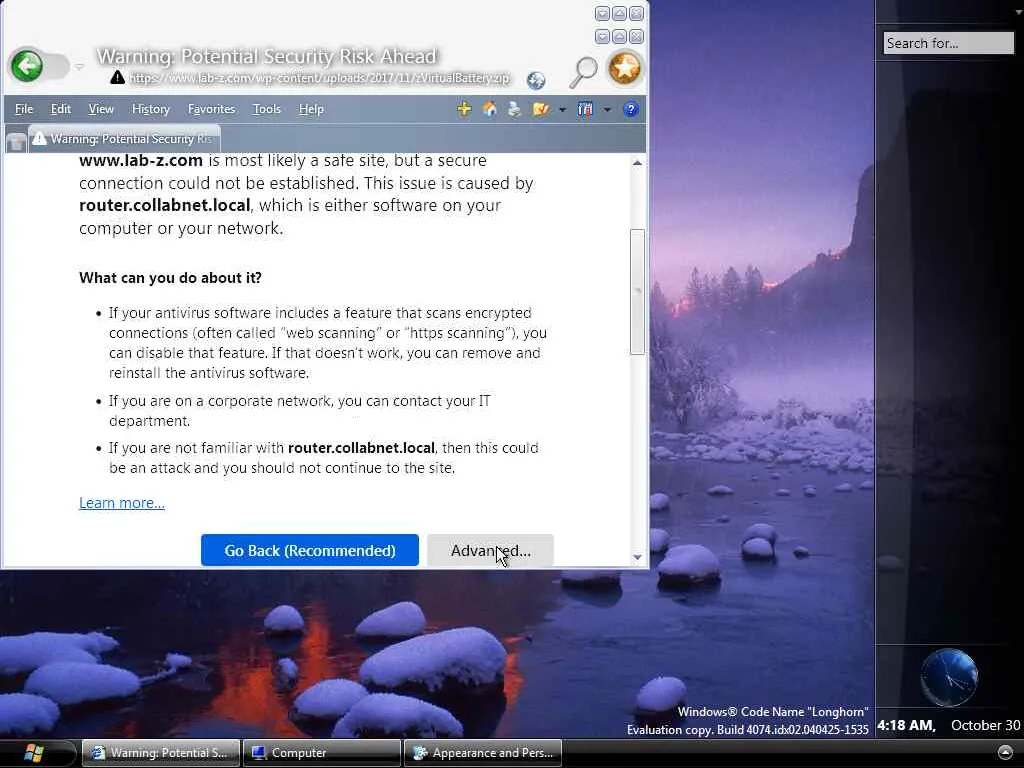Go to the Home page icon
This screenshot has height=768, width=1024.
tap(490, 109)
